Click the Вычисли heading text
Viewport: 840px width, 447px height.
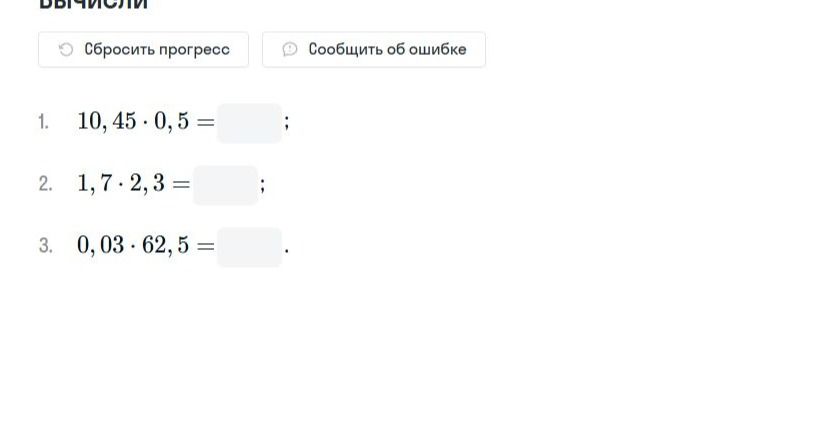(x=94, y=4)
